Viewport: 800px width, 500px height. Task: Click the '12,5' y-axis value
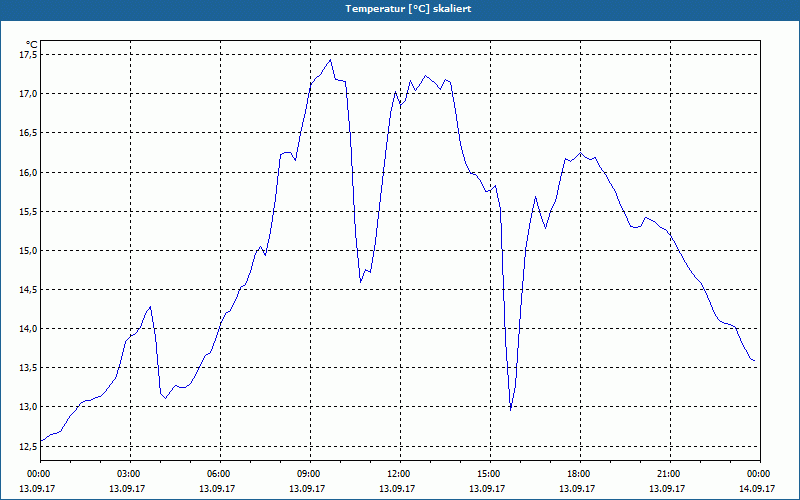(x=28, y=446)
